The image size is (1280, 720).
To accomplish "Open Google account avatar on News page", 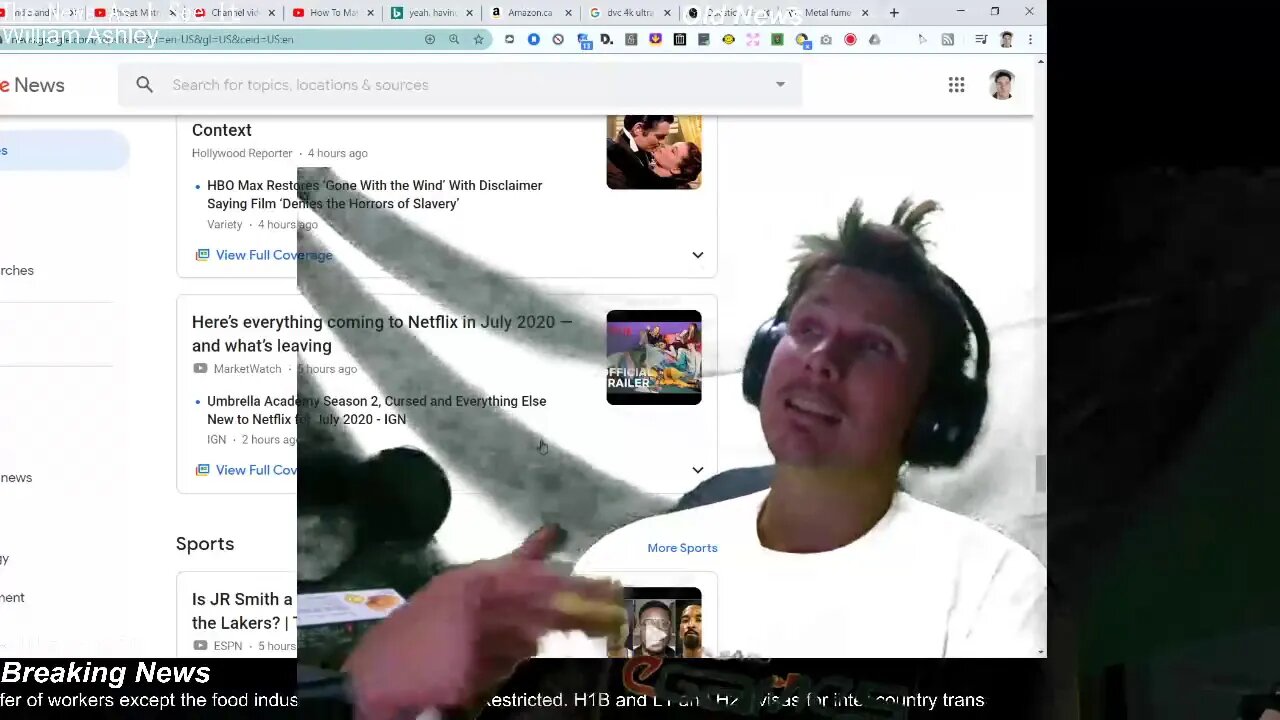I will 1002,85.
